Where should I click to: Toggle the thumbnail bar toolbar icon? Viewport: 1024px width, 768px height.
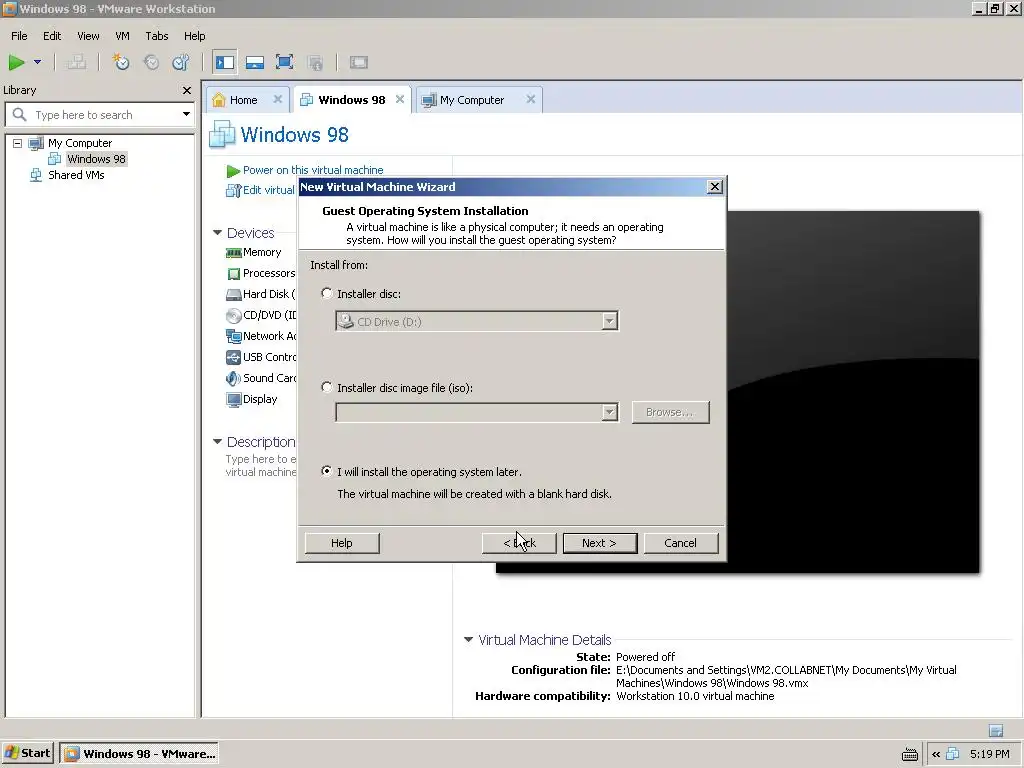tap(255, 62)
